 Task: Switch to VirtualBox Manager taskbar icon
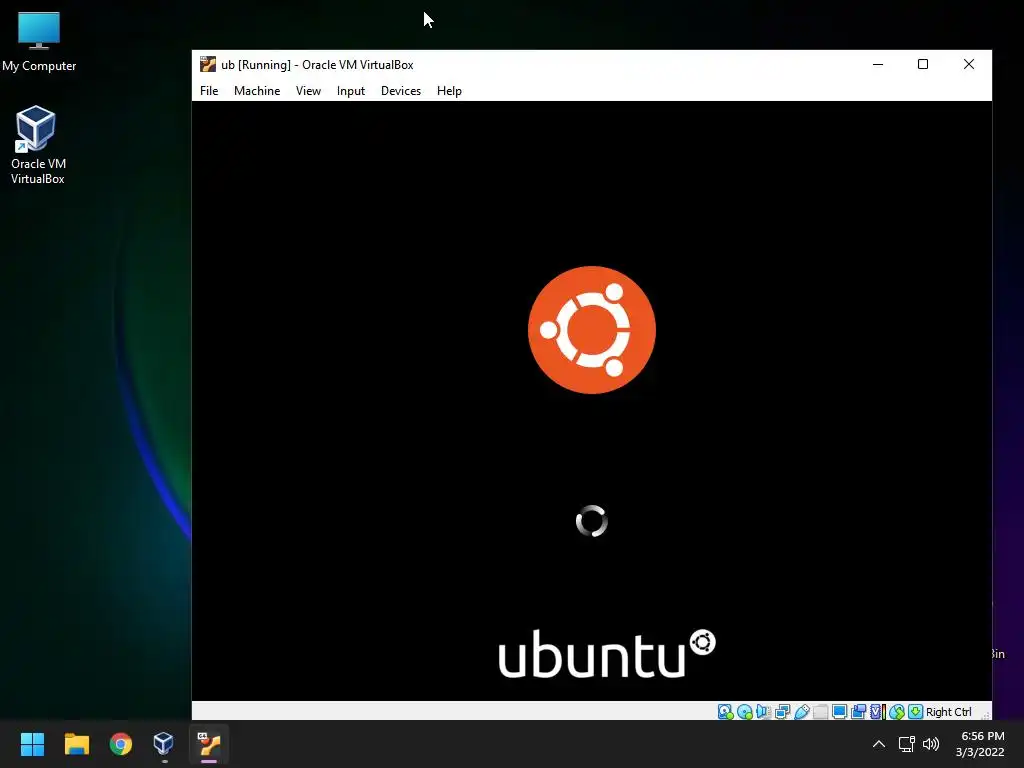click(163, 744)
